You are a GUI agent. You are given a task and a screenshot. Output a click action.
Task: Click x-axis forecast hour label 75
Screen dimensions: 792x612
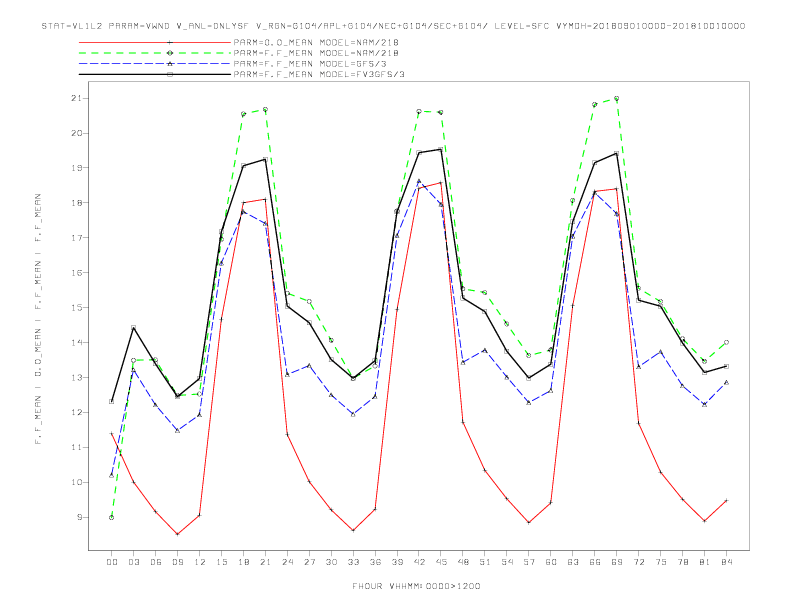point(661,562)
